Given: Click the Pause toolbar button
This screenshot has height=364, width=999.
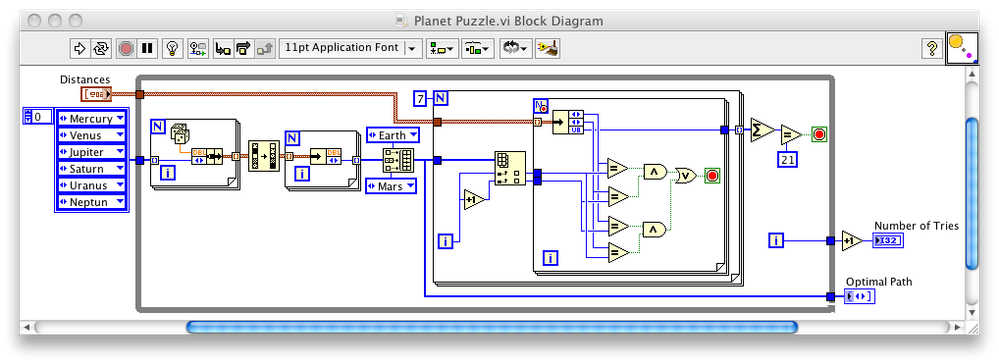Looking at the screenshot, I should (148, 48).
